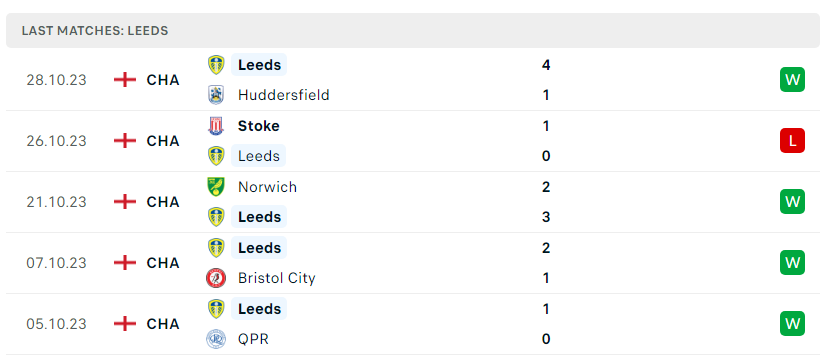Open the Stoke team link
Screen dimensions: 828x363
(x=259, y=126)
